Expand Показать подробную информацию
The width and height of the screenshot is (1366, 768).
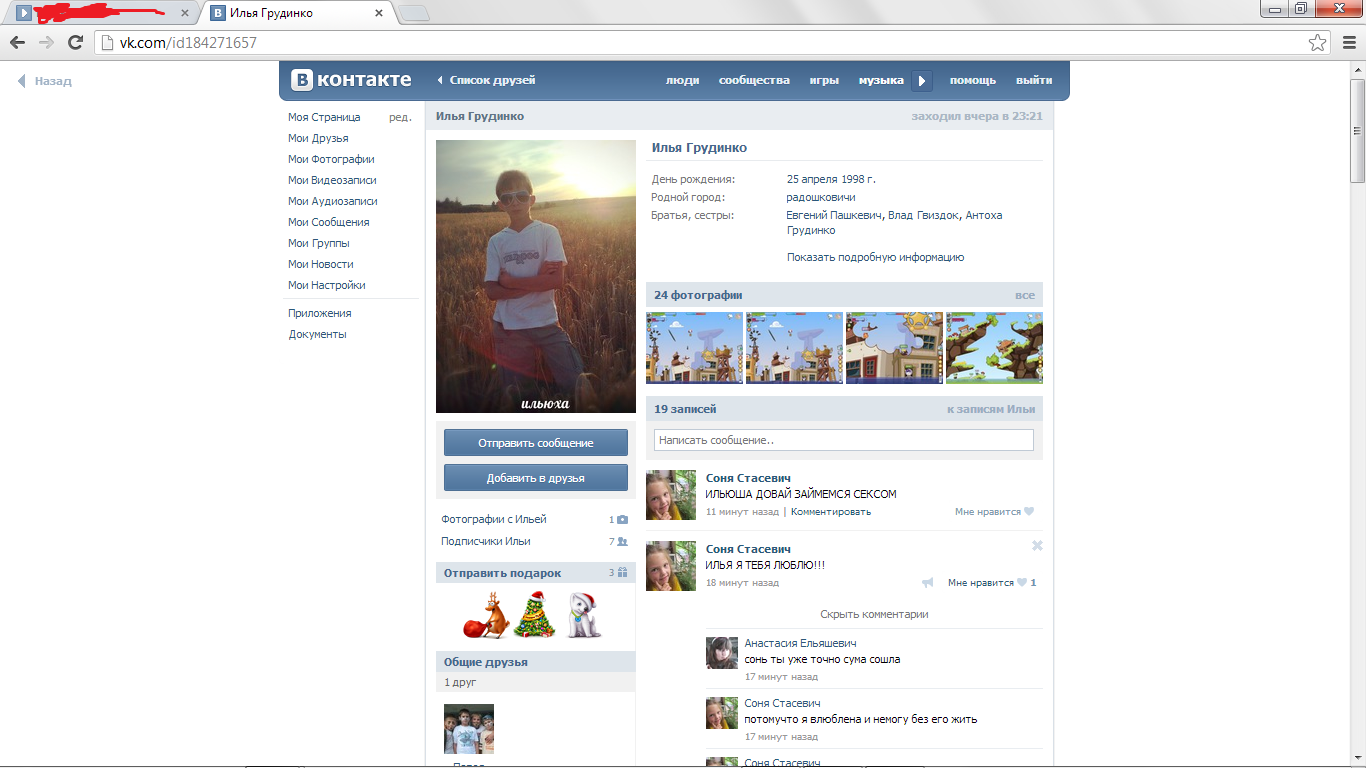click(x=875, y=257)
